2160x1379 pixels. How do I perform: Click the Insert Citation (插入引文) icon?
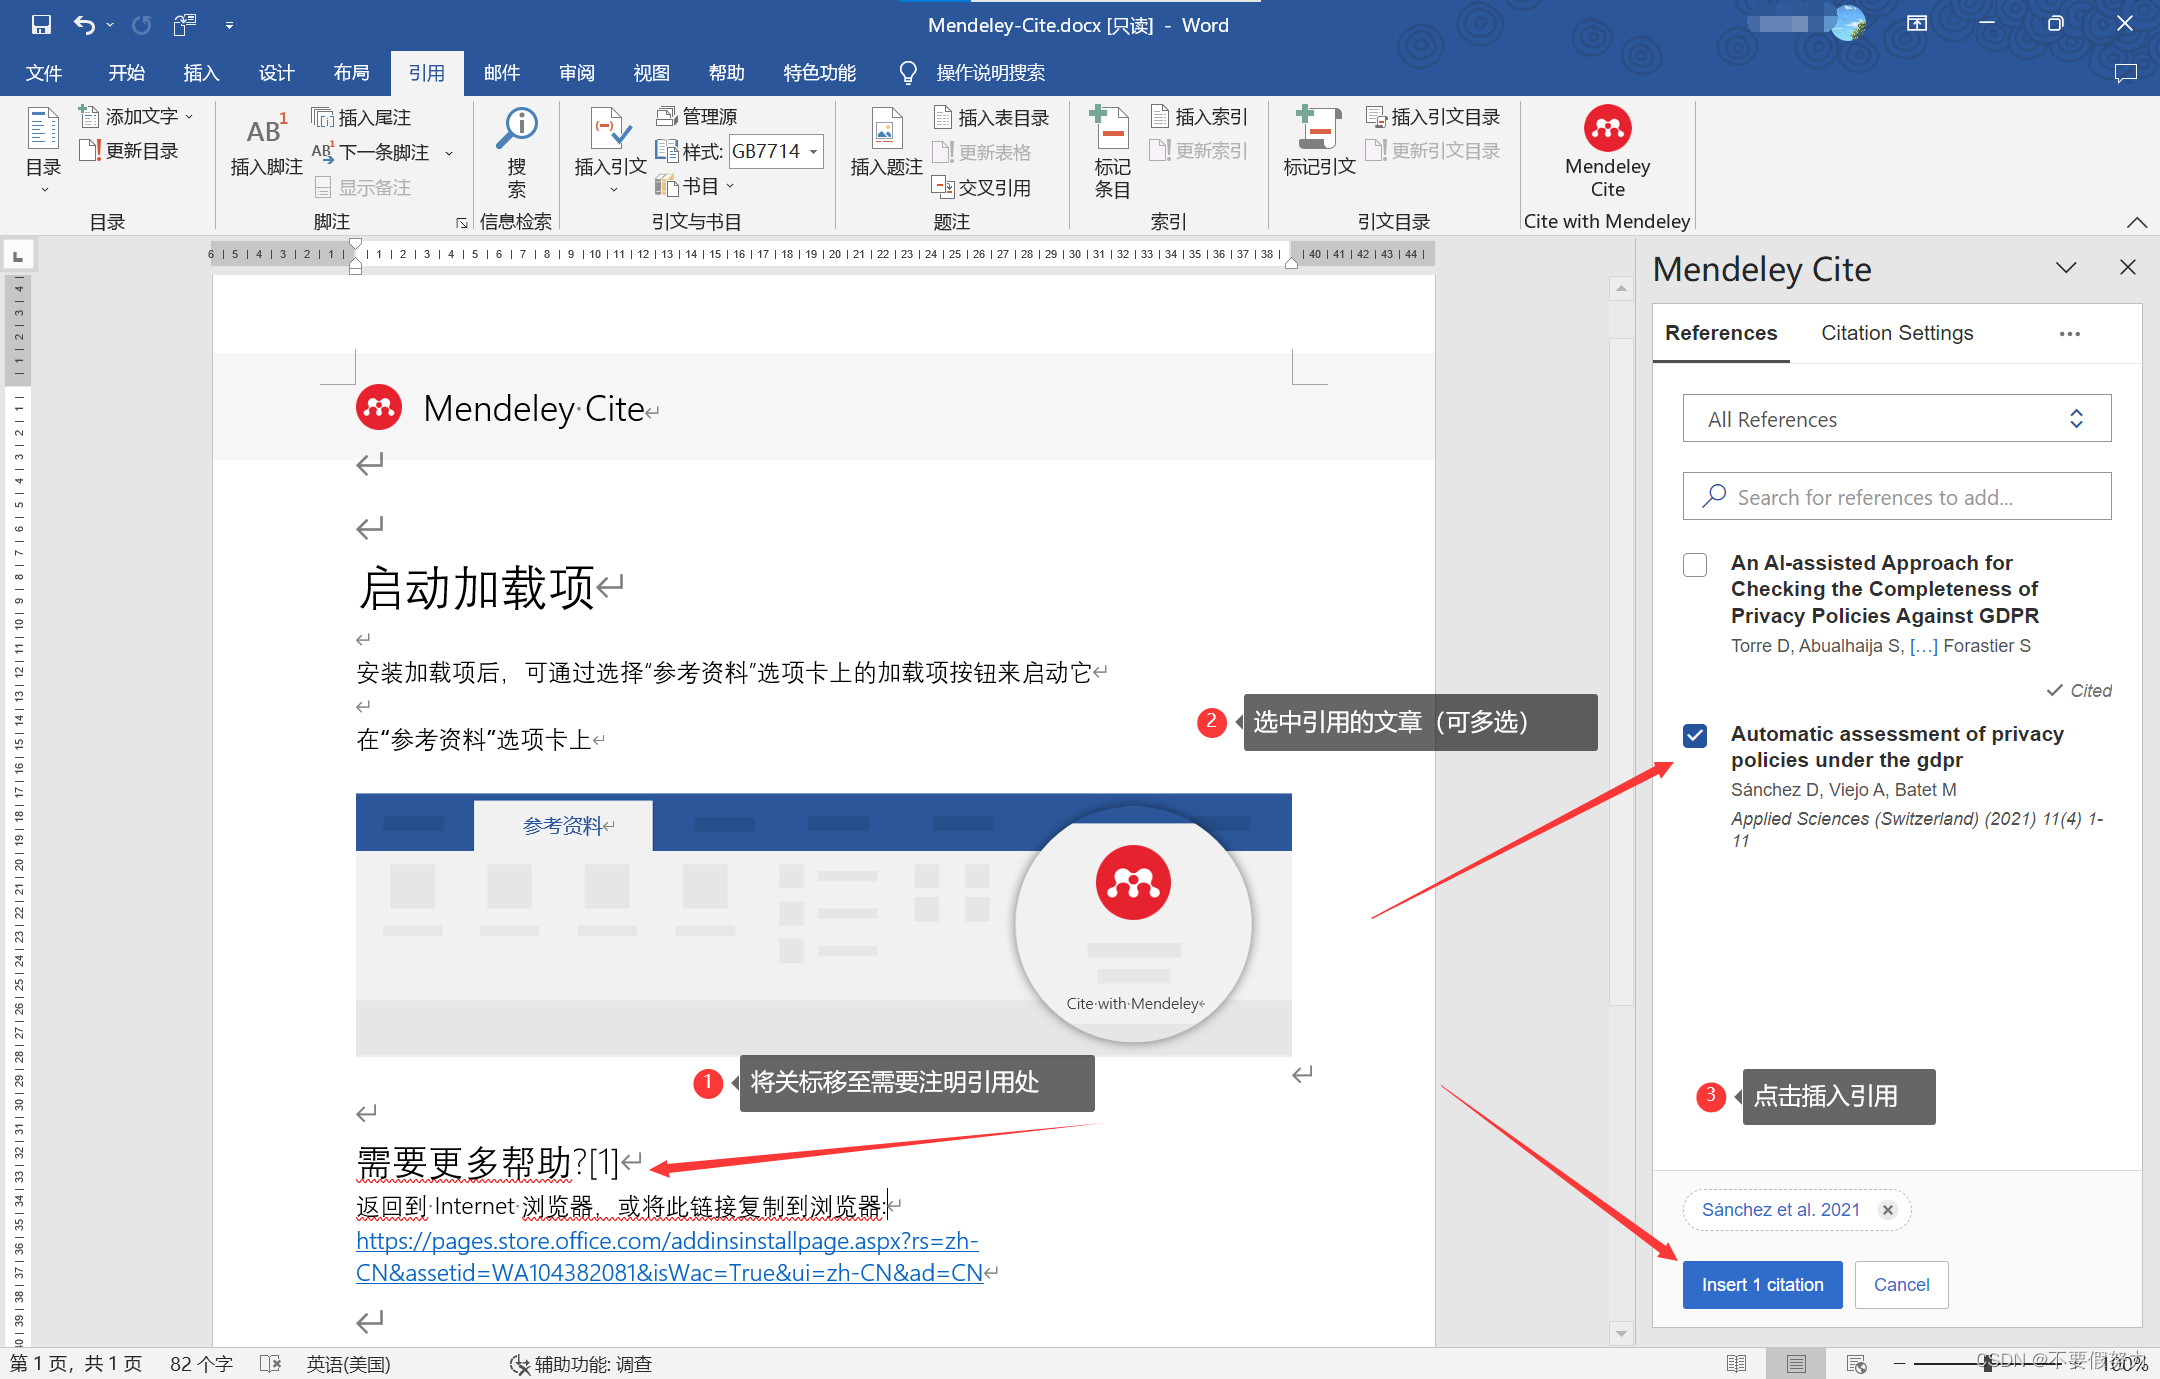point(610,130)
